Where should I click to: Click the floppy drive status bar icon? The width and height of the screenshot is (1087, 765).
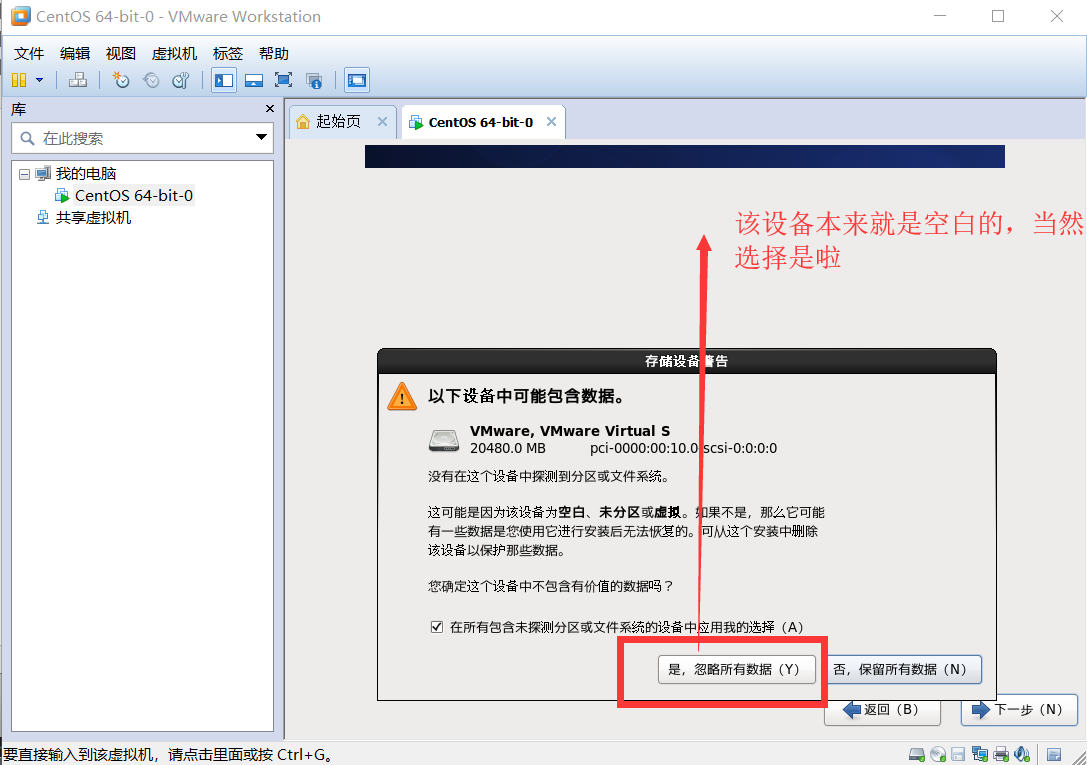(x=958, y=755)
